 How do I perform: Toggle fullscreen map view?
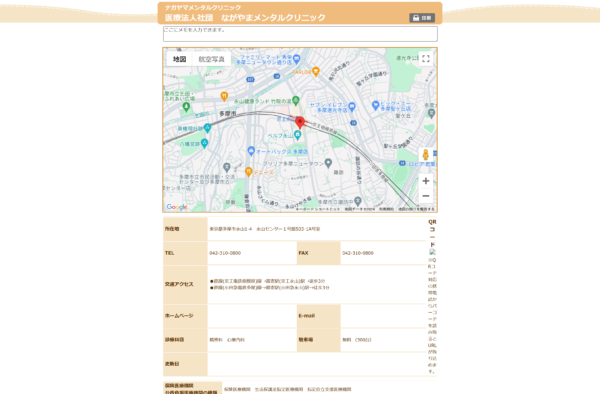coord(426,59)
